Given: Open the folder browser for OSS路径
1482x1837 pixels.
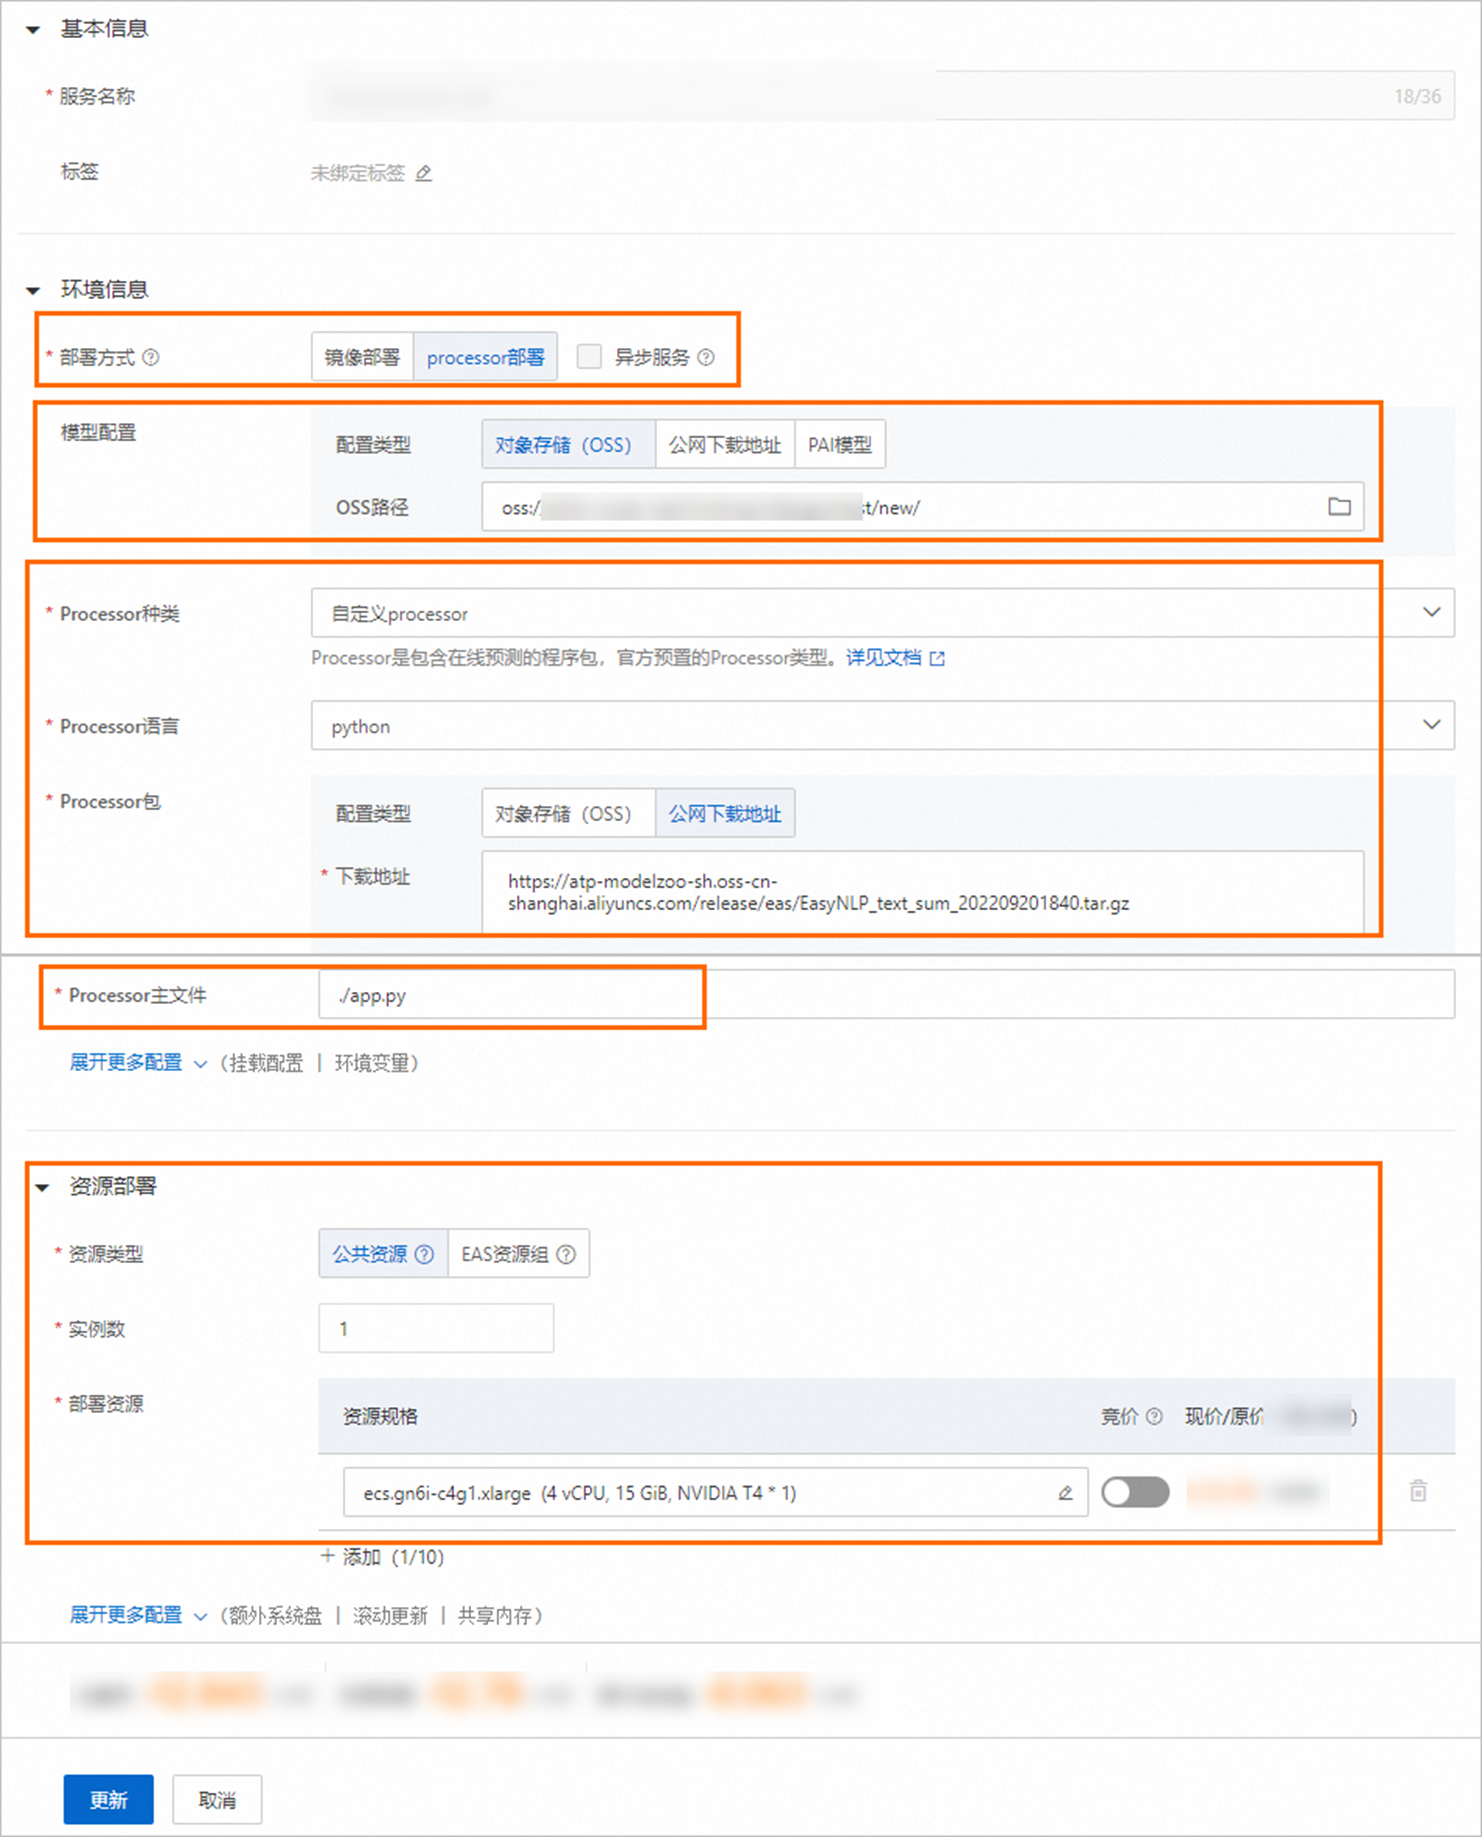Looking at the screenshot, I should click(x=1339, y=507).
